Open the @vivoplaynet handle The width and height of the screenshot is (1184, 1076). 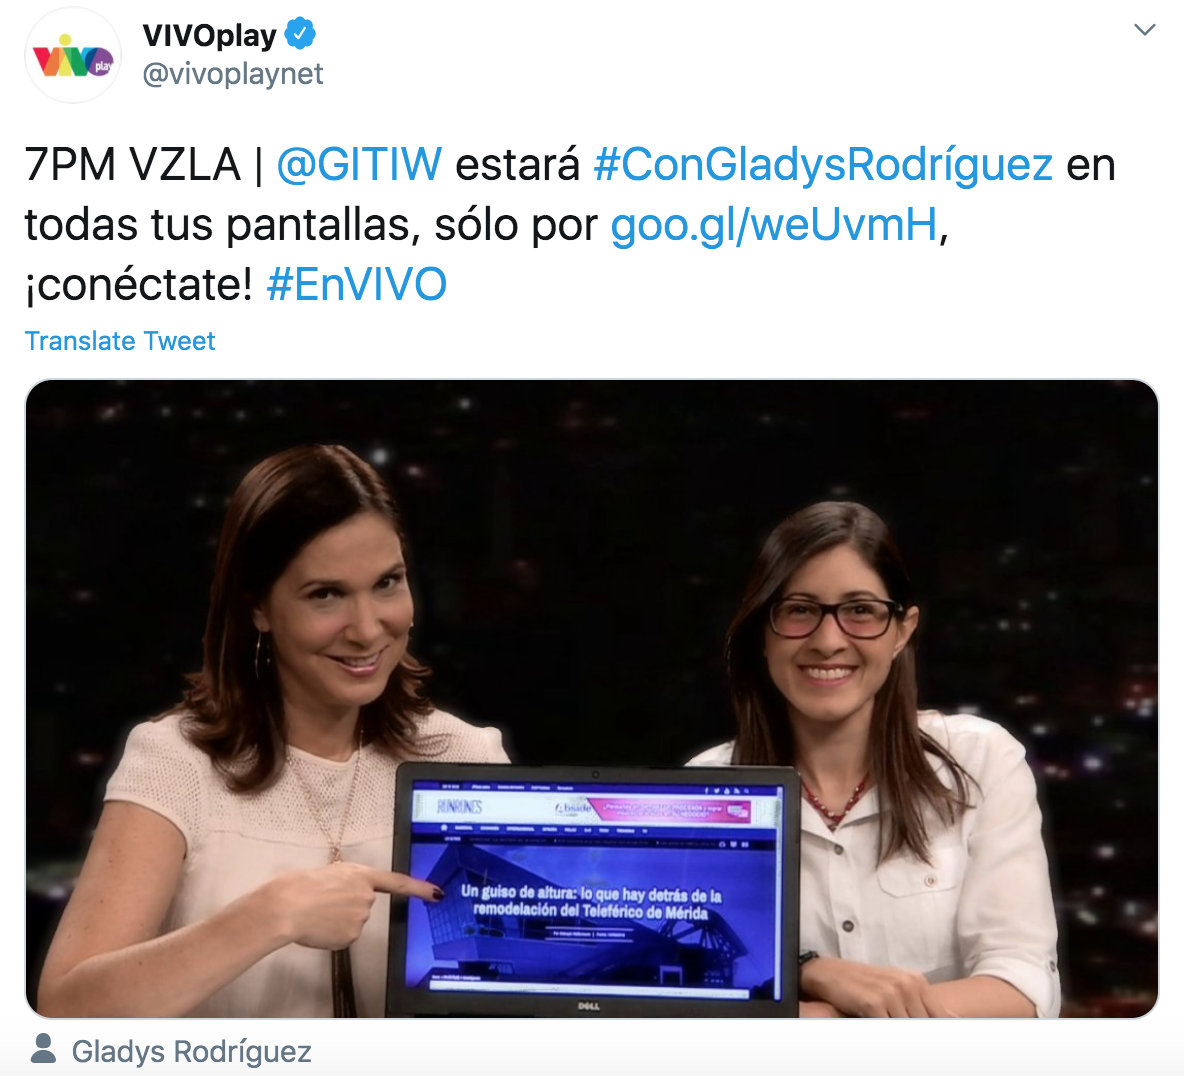[233, 74]
